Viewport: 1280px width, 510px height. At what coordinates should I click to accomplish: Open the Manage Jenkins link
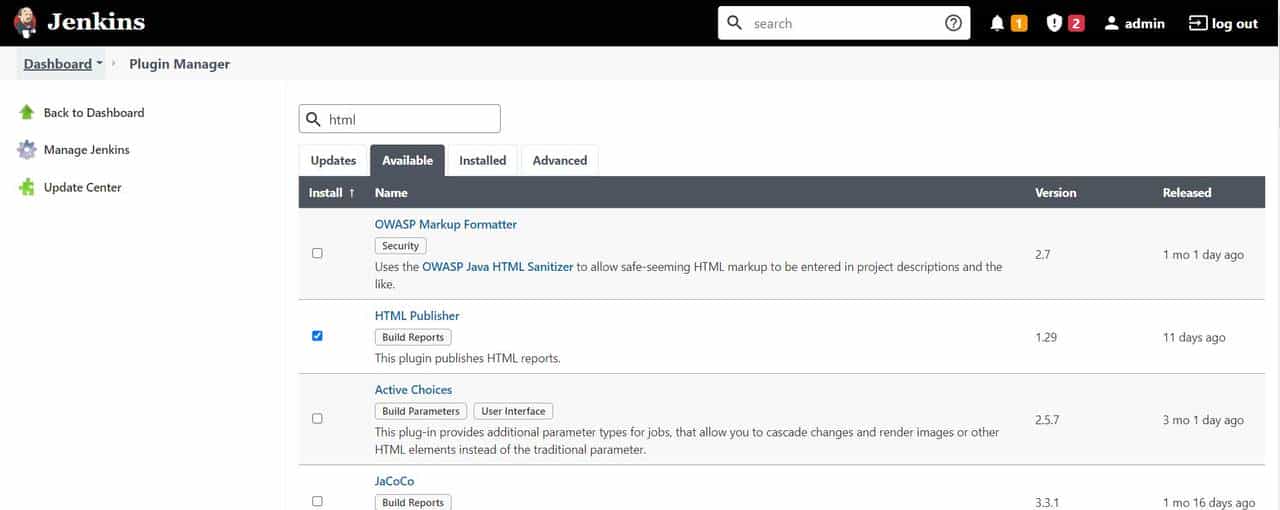(x=87, y=150)
